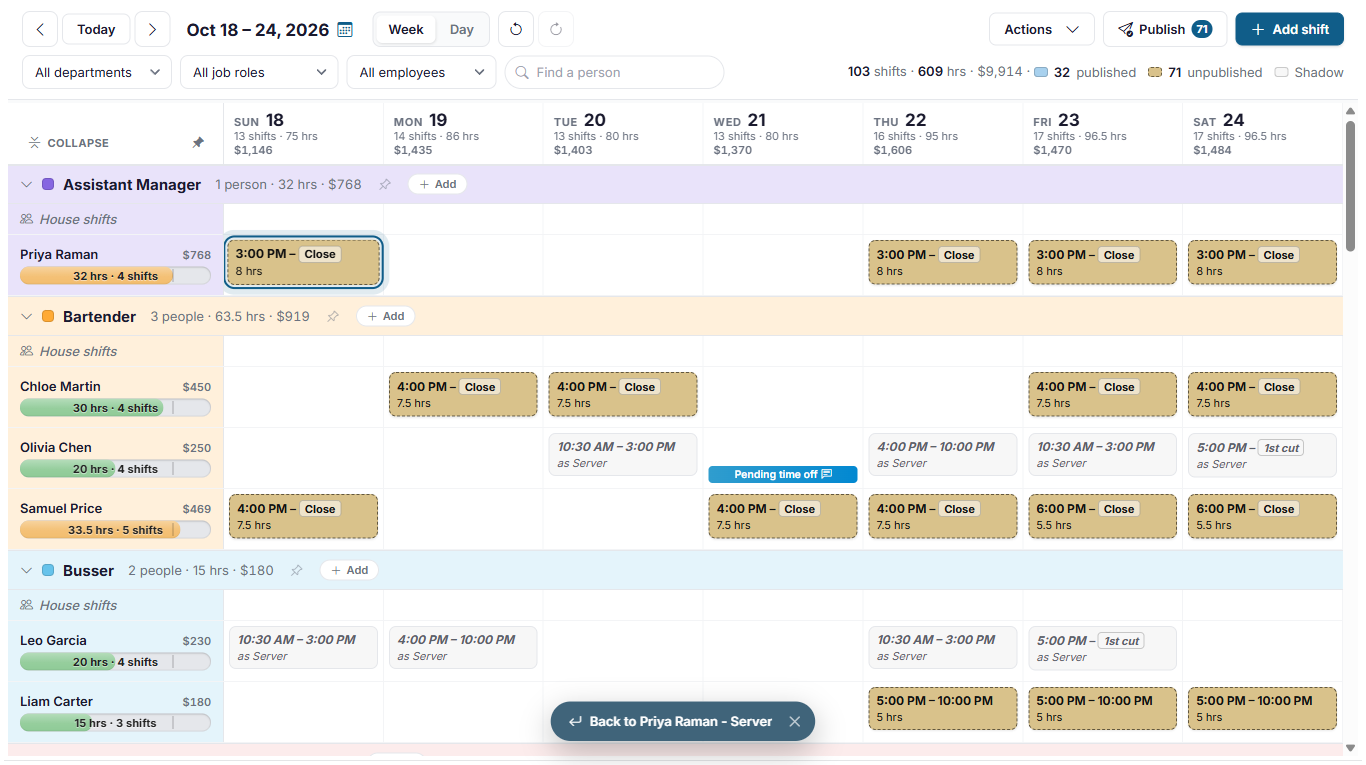This screenshot has height=765, width=1366.
Task: Click the Bartender orange color swatch
Action: click(x=48, y=316)
